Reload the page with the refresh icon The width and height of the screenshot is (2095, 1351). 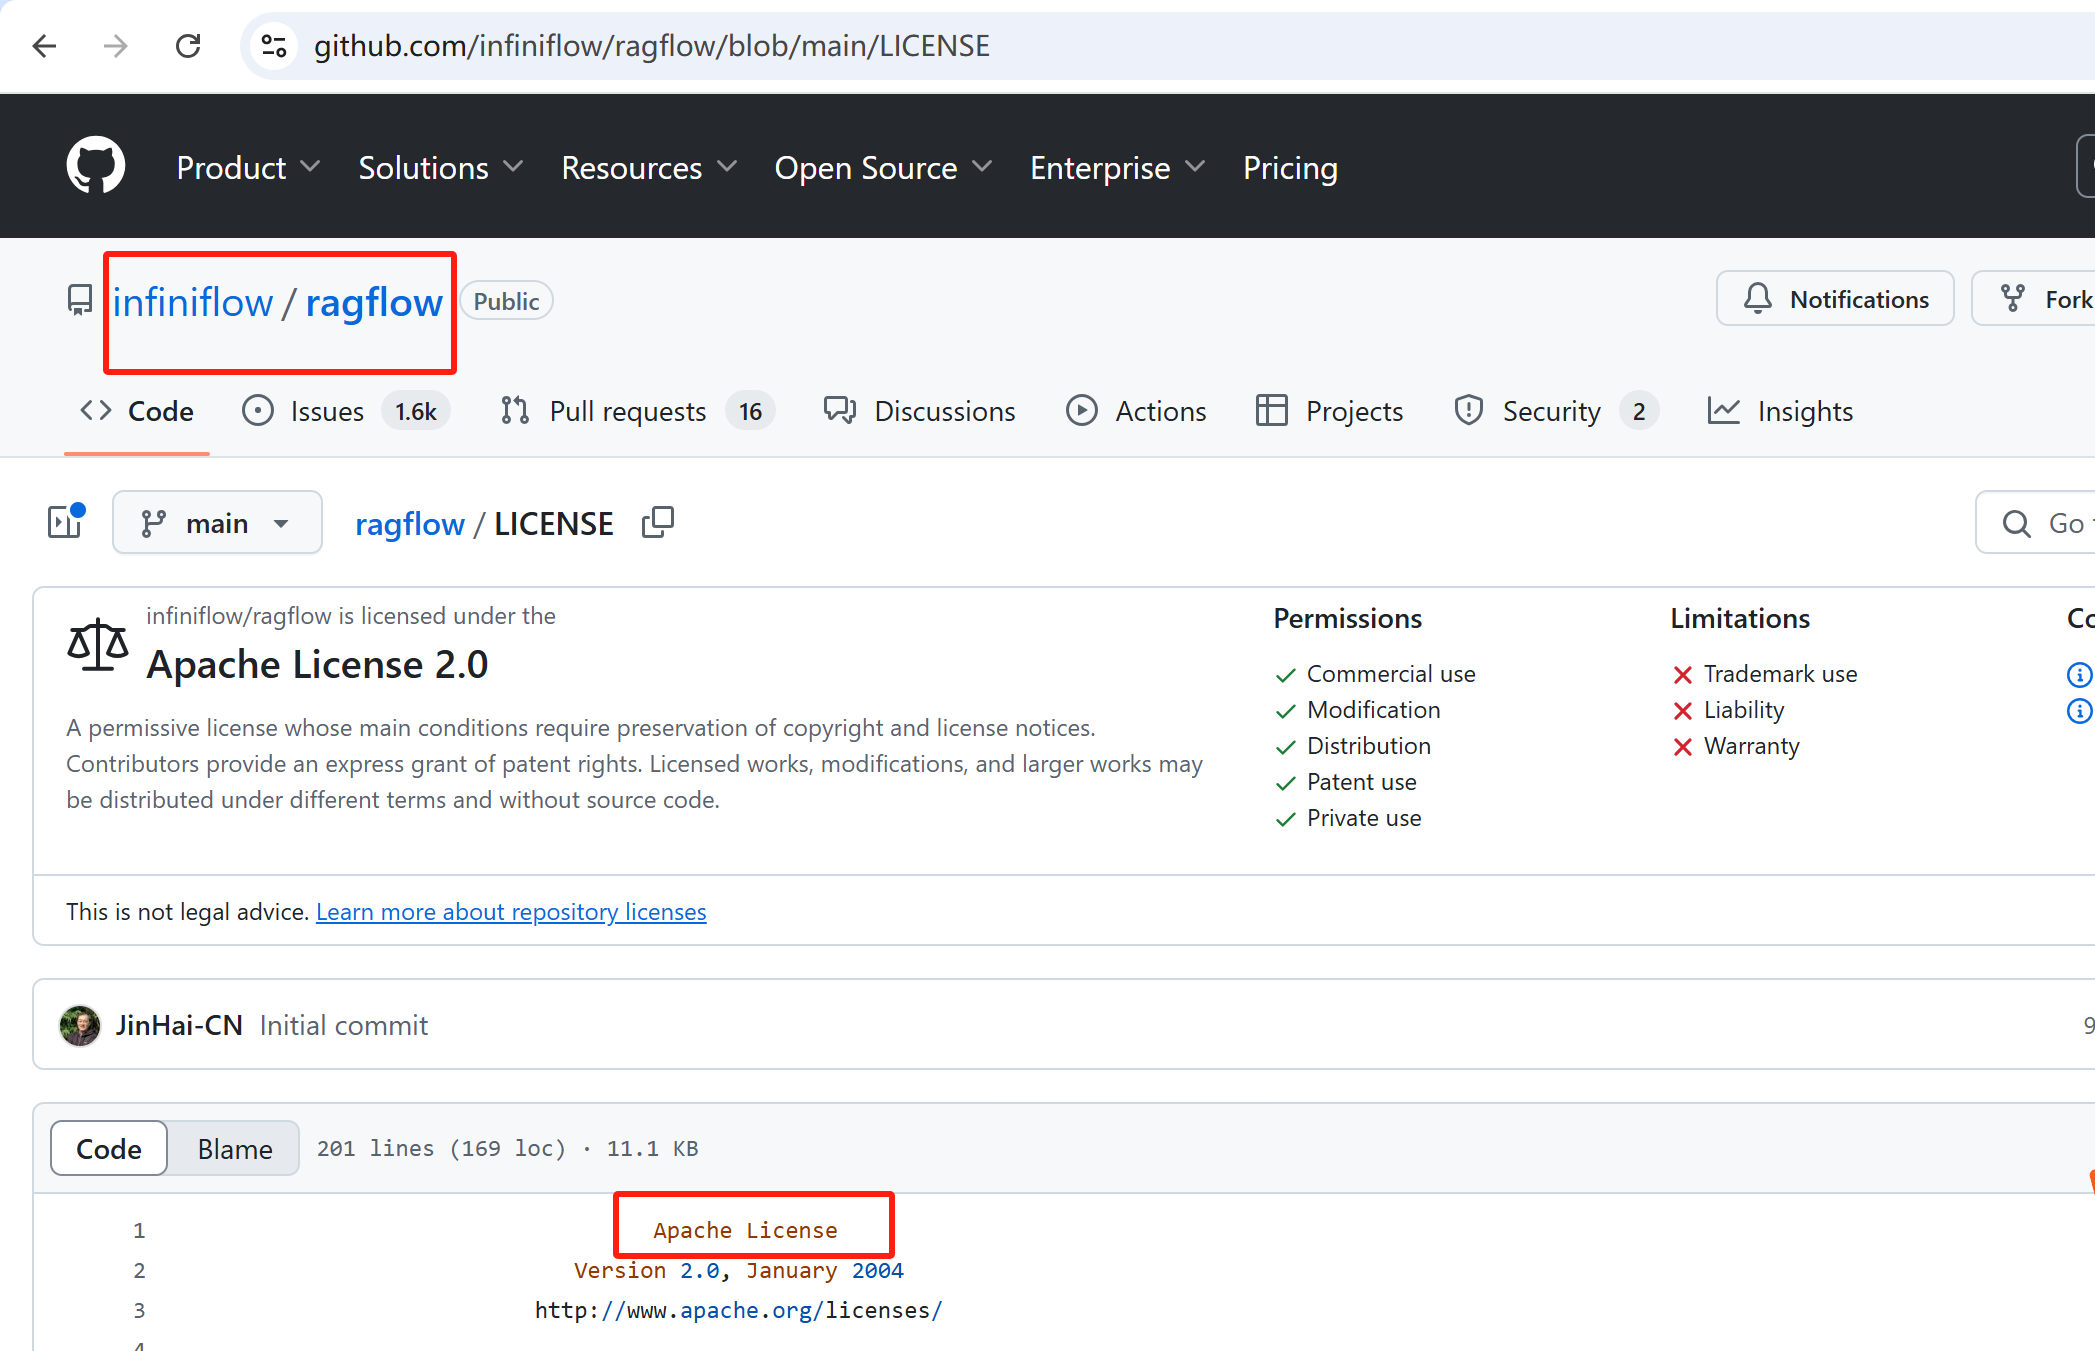pos(188,46)
